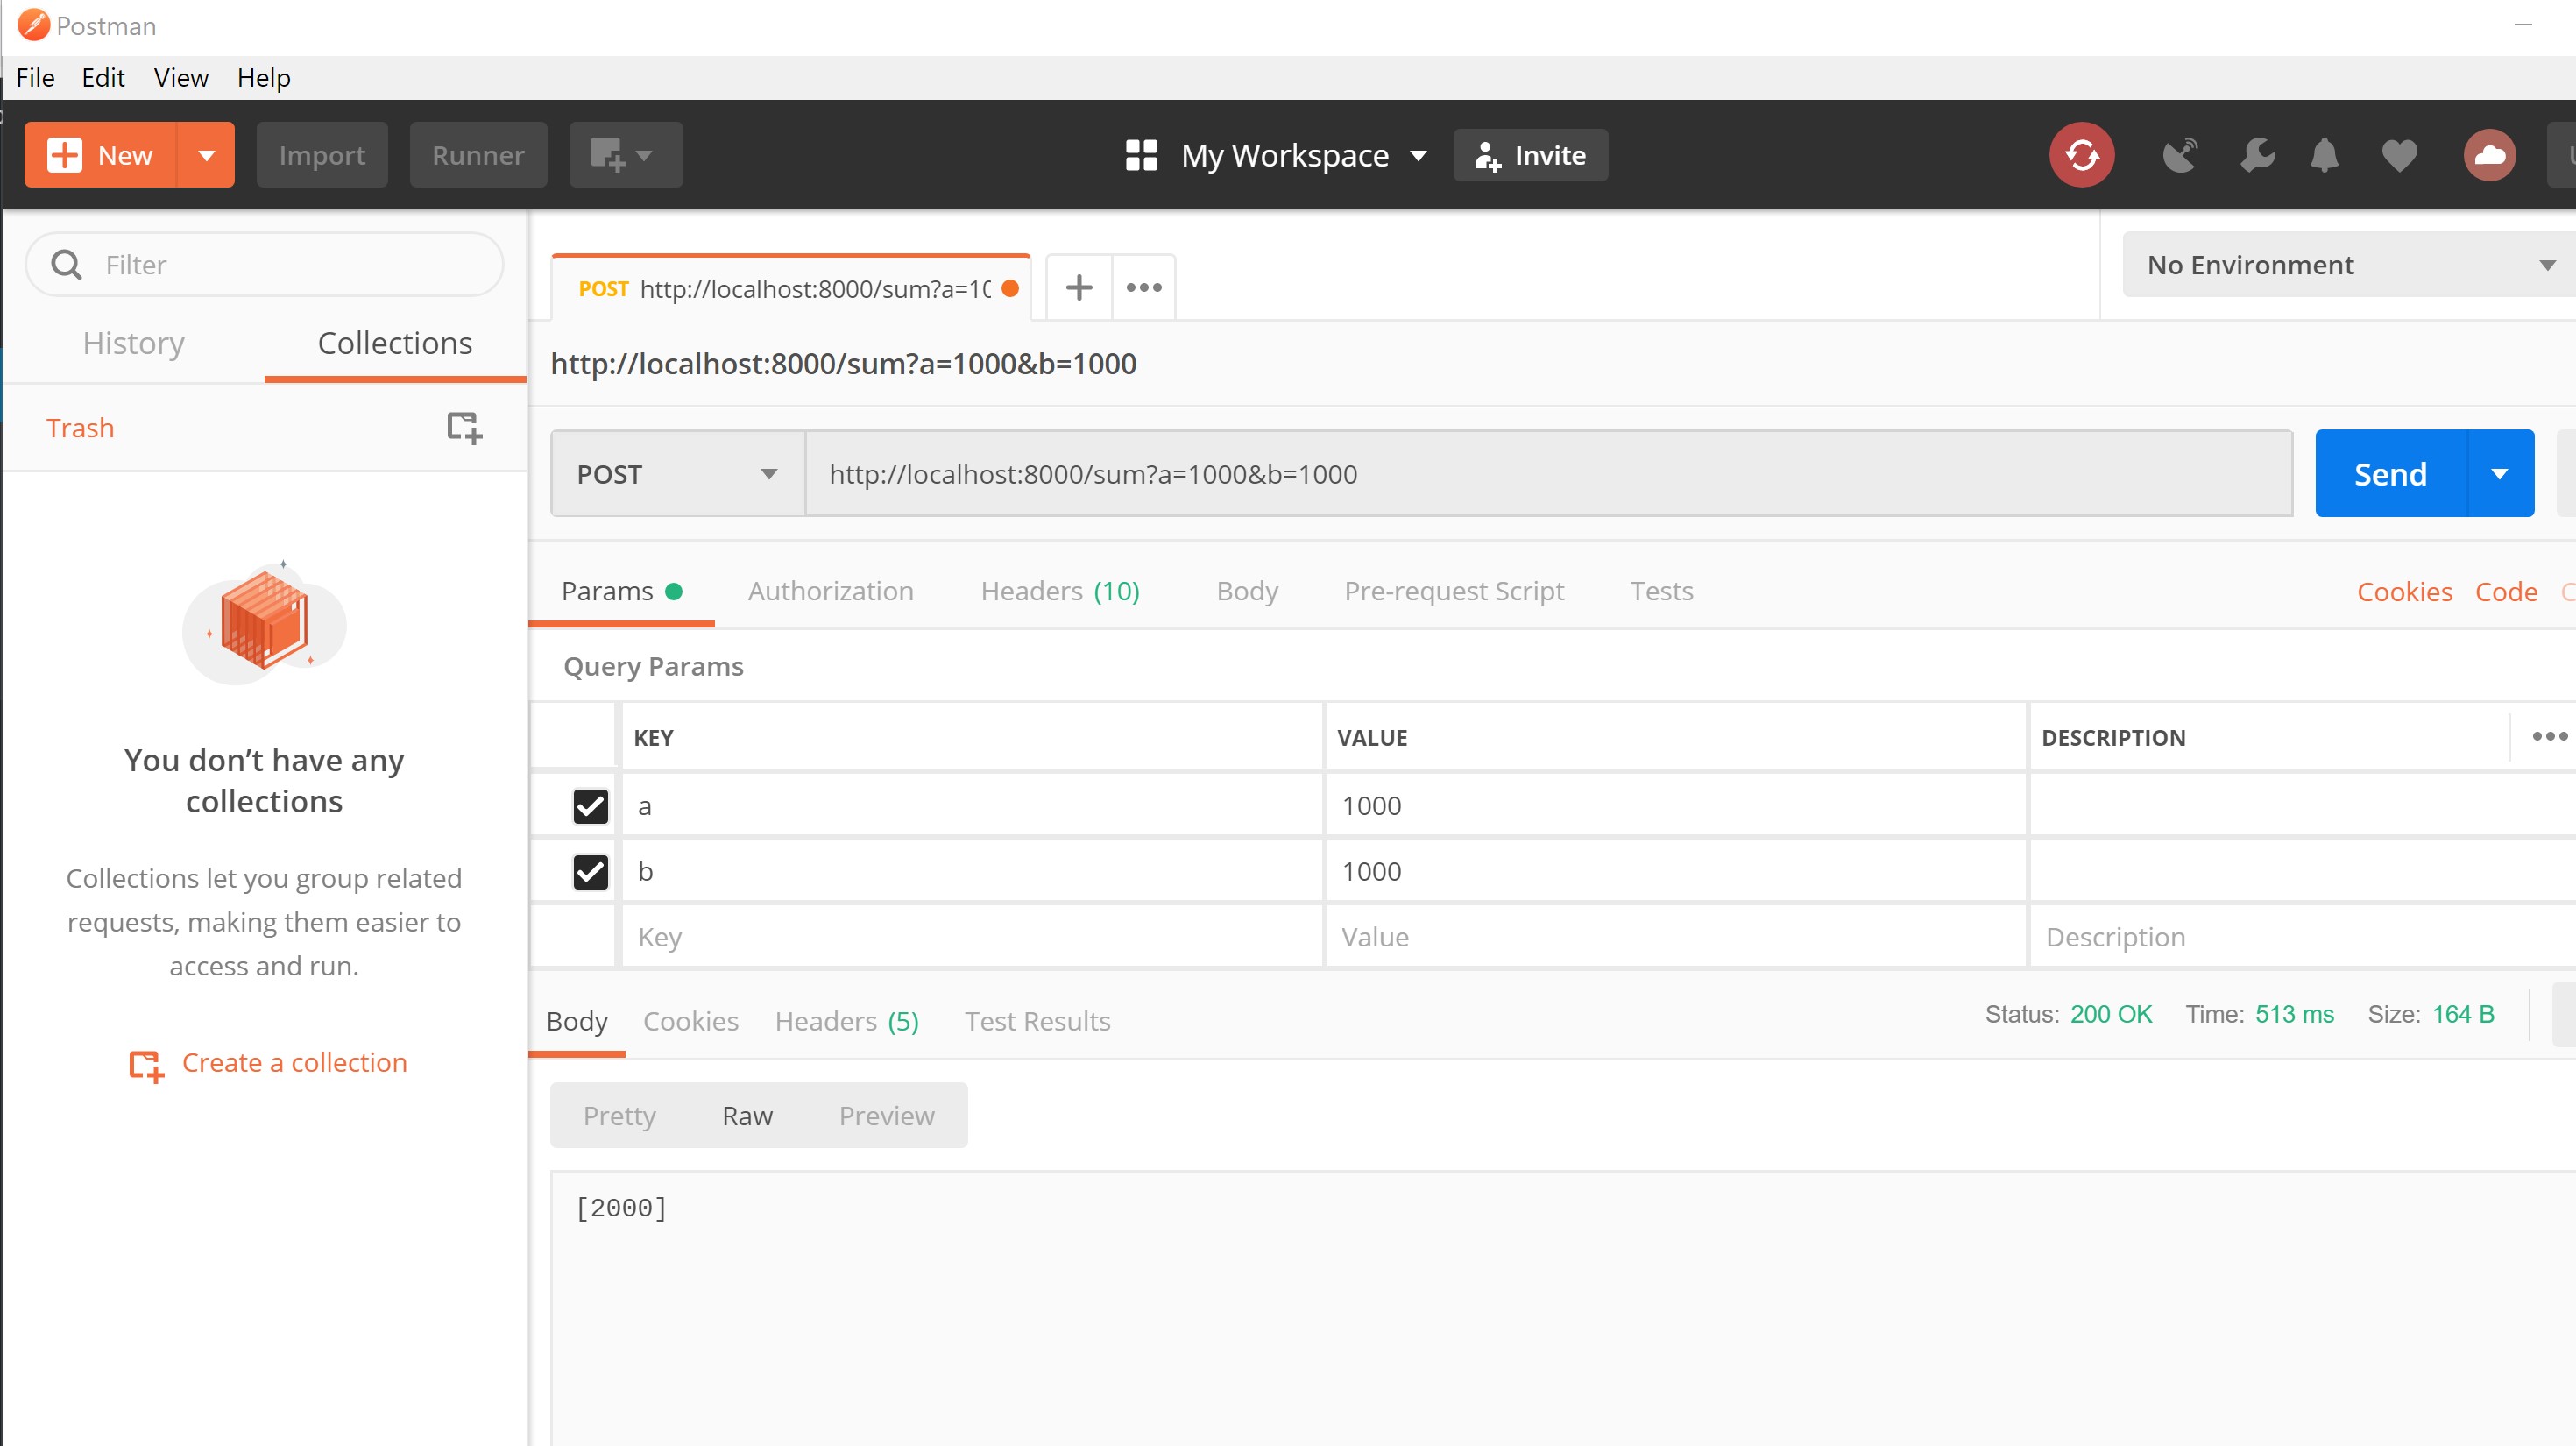Click the request URL input field
This screenshot has width=2576, height=1446.
pyautogui.click(x=1500, y=473)
